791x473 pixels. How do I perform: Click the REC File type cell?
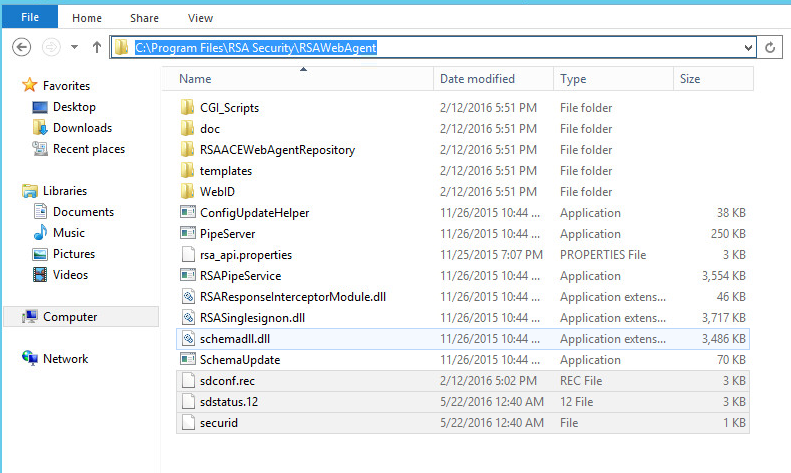click(581, 381)
